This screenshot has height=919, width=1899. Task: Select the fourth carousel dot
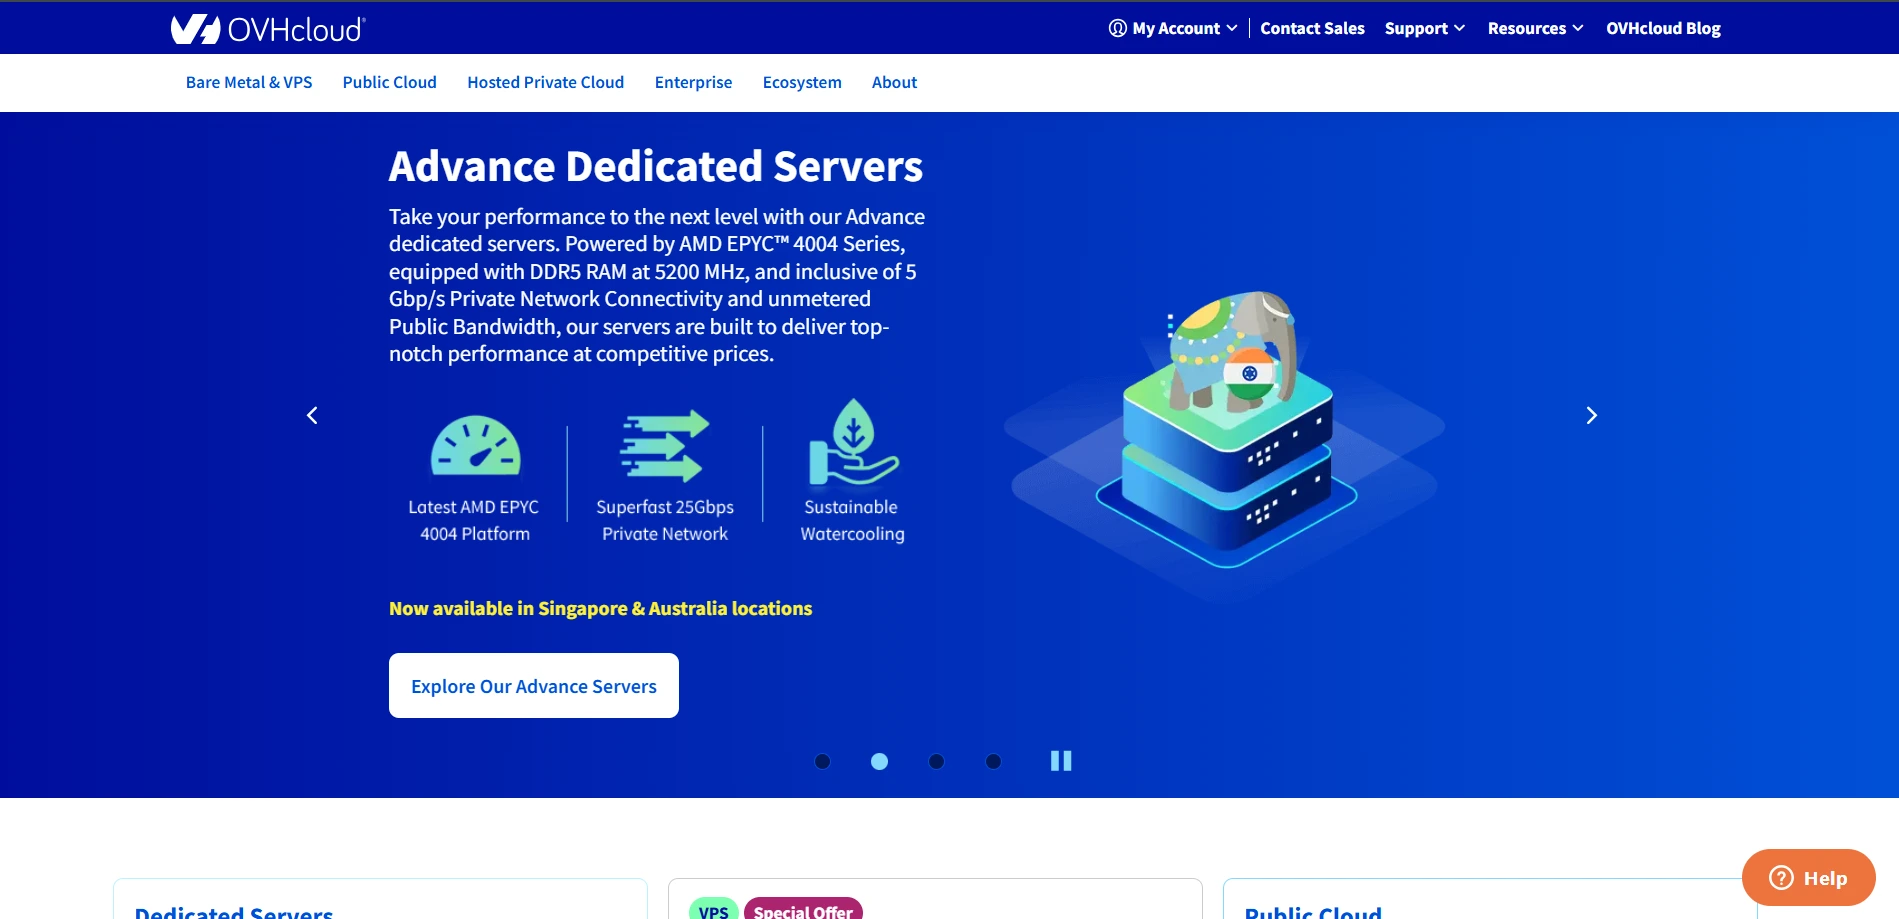coord(993,761)
